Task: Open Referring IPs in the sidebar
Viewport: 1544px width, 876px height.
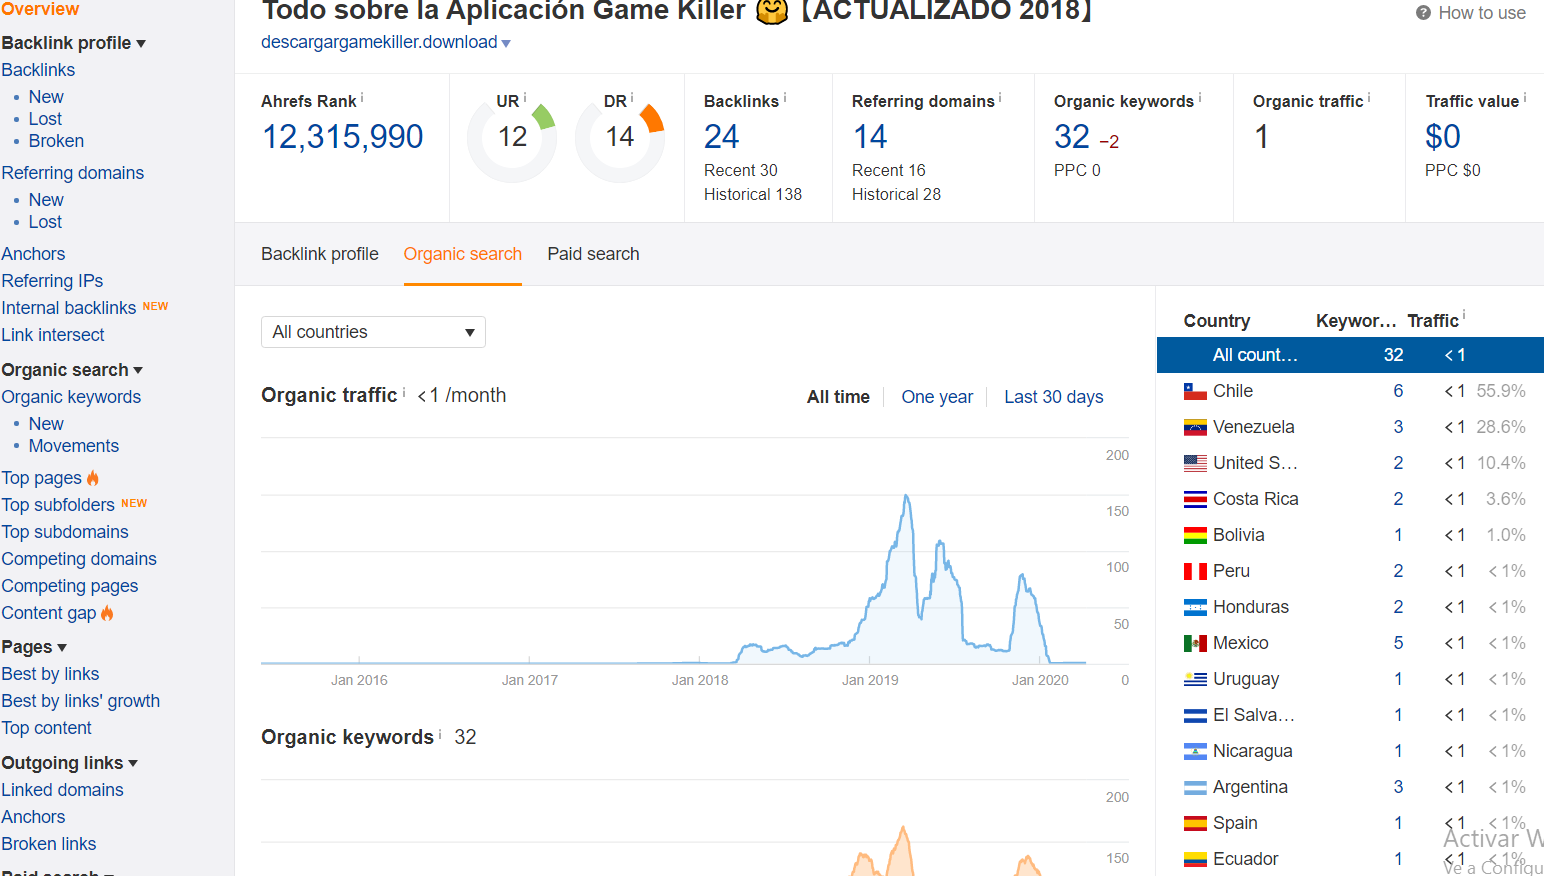Action: [x=52, y=281]
